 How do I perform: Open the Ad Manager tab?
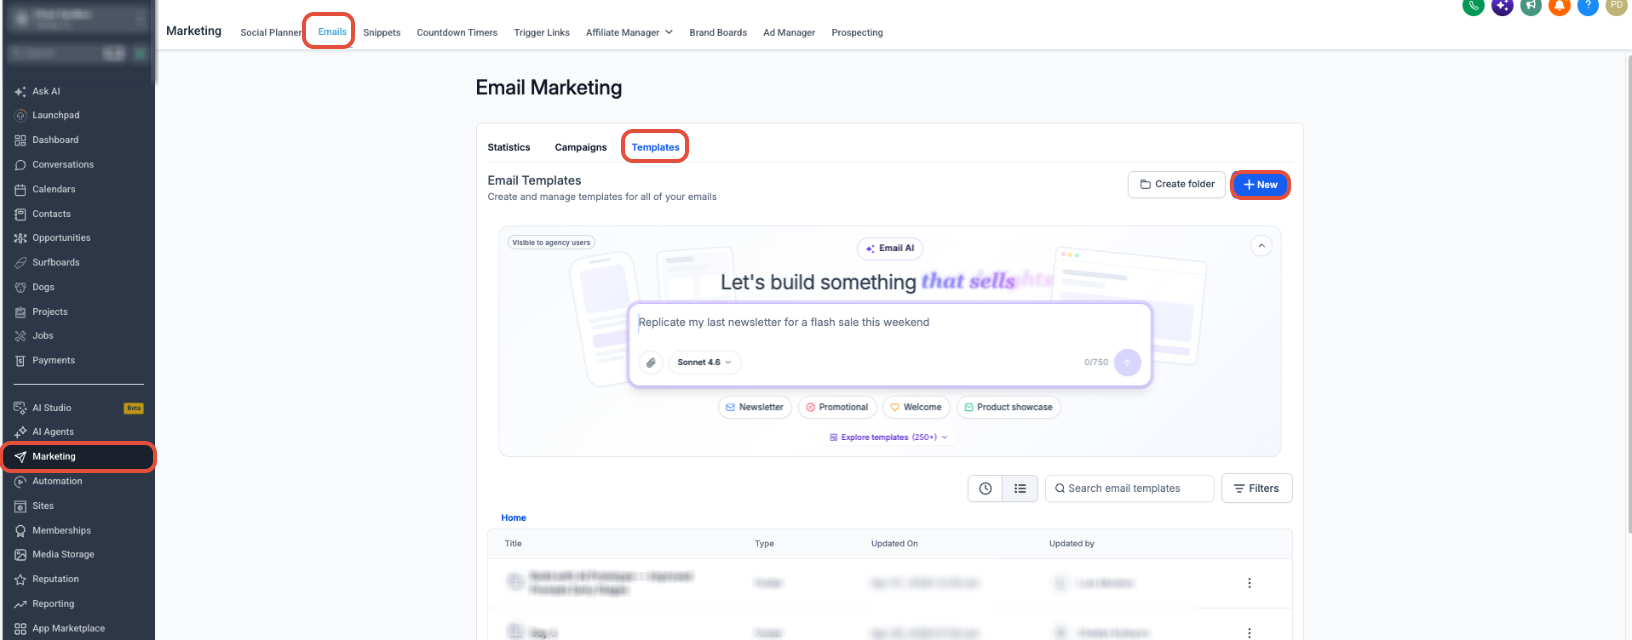(789, 32)
